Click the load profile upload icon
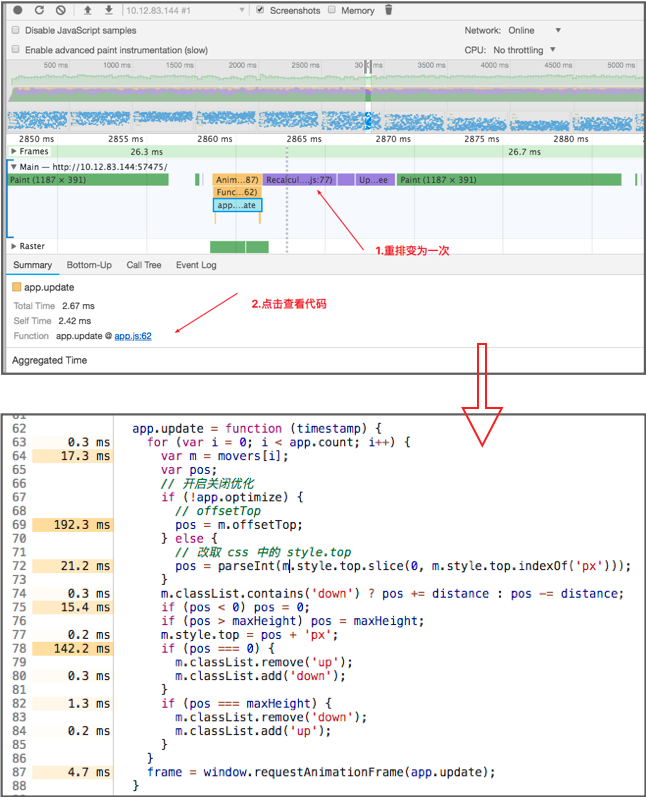The image size is (646, 797). (87, 10)
